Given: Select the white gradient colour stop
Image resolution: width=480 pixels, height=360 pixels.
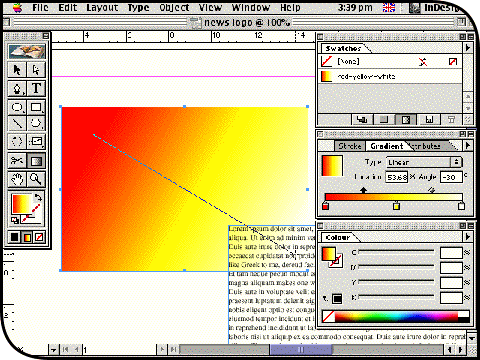Looking at the screenshot, I should pyautogui.click(x=461, y=206).
